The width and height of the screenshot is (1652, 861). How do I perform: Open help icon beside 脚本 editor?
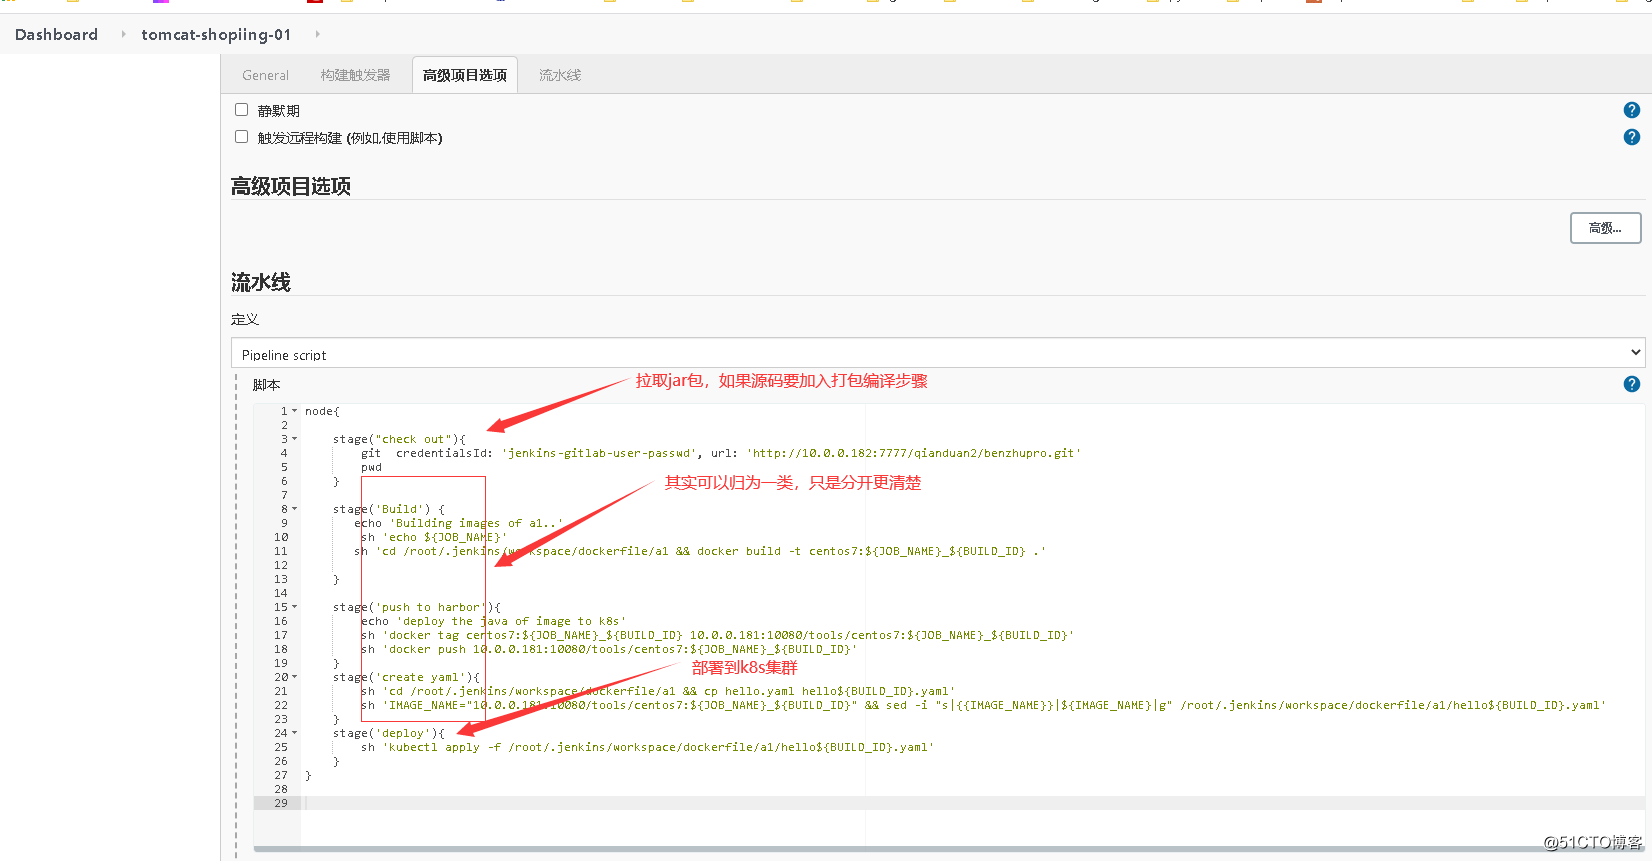click(1631, 384)
